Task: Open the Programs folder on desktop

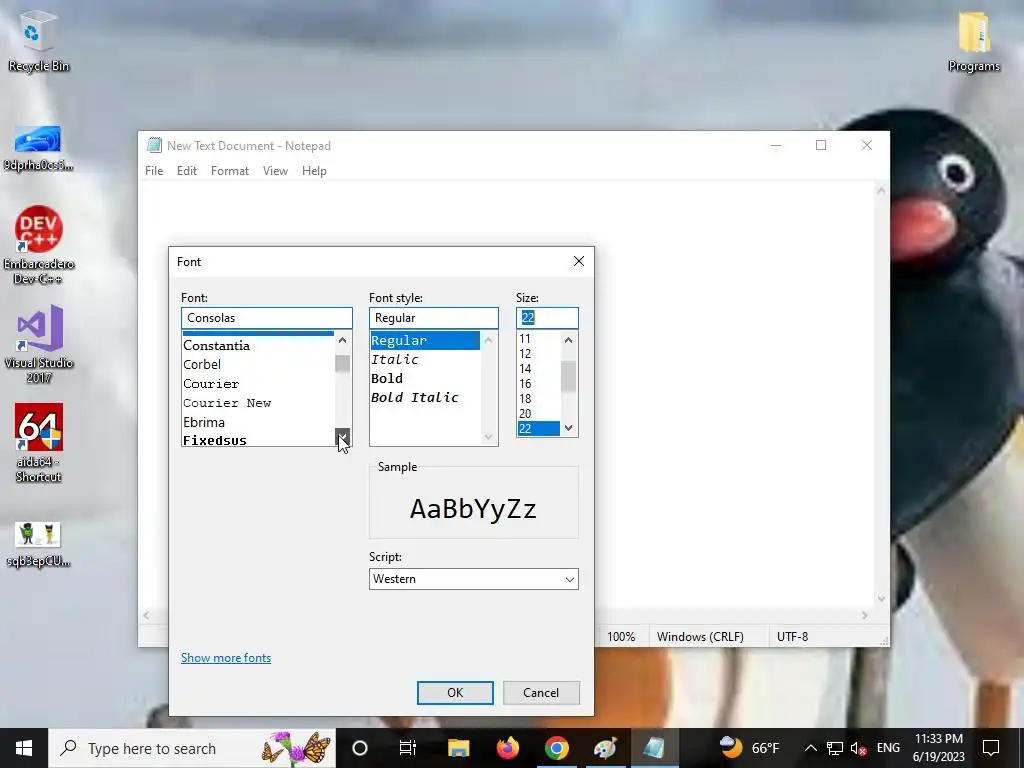Action: [974, 42]
